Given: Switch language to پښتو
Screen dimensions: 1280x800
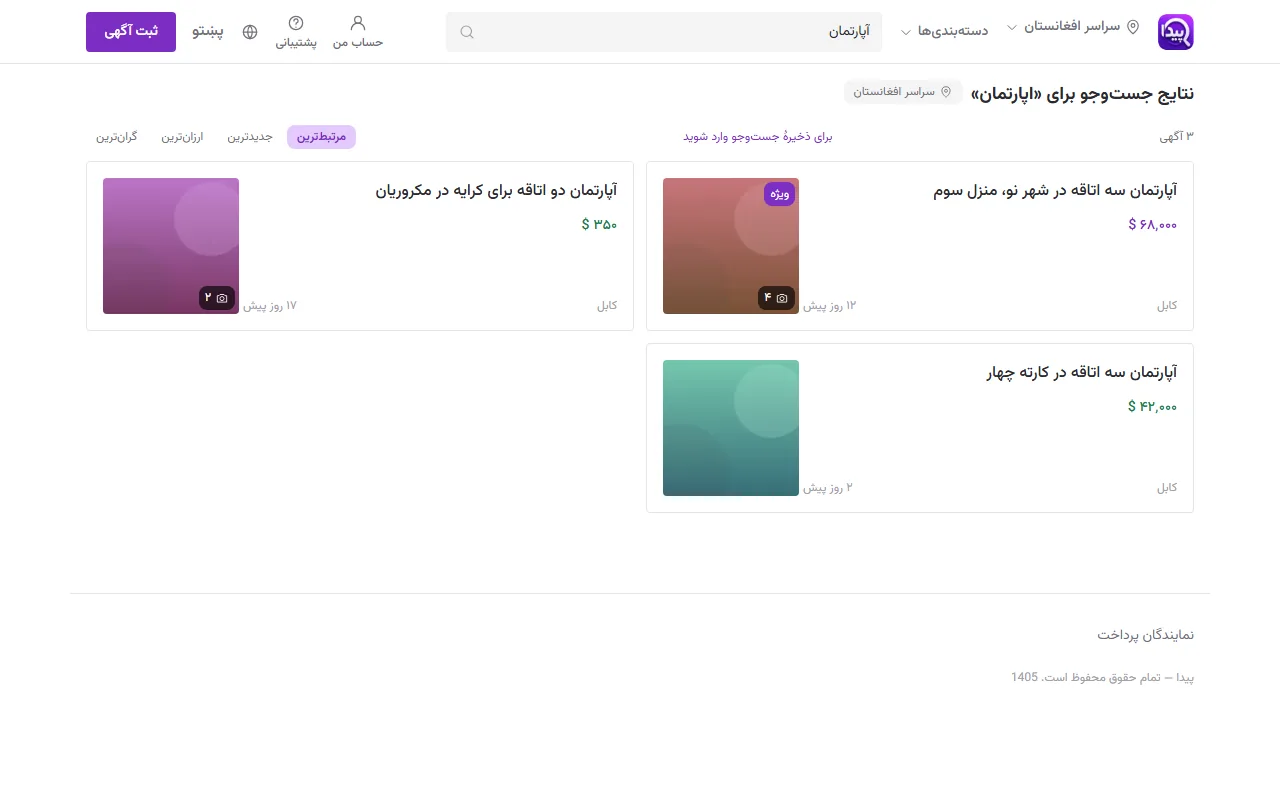Looking at the screenshot, I should [208, 32].
